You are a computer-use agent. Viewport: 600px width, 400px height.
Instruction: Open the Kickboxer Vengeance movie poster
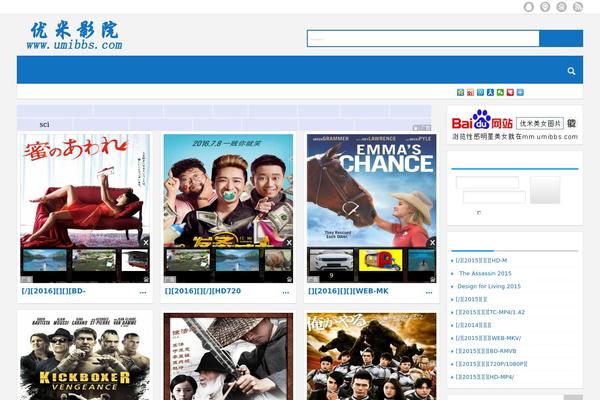point(85,357)
